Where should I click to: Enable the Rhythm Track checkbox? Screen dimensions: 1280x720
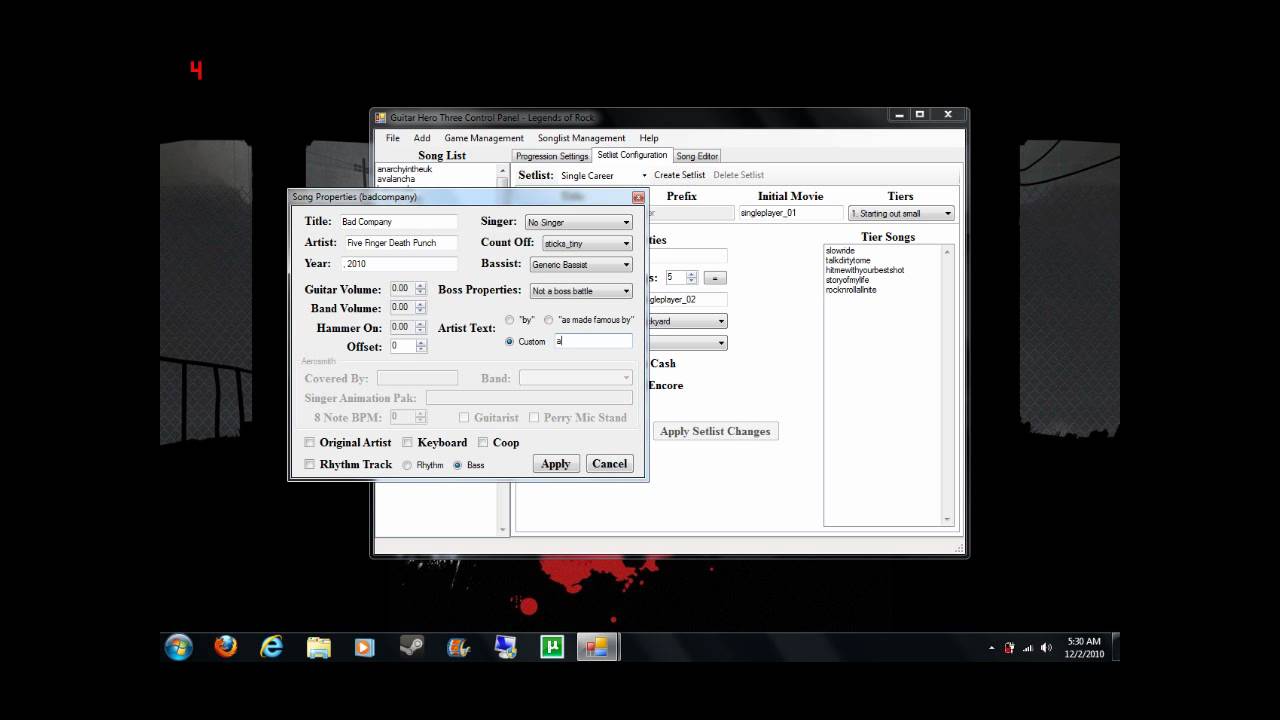[310, 464]
